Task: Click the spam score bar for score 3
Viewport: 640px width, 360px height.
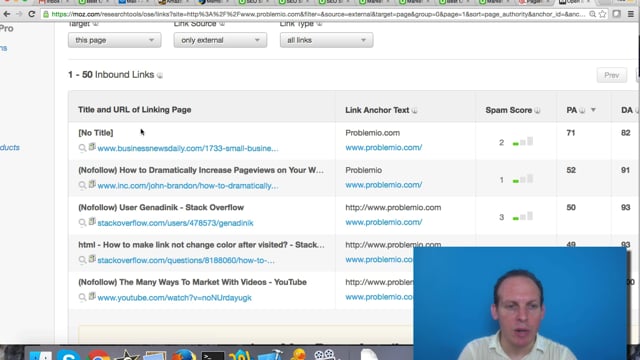Action: tap(523, 217)
